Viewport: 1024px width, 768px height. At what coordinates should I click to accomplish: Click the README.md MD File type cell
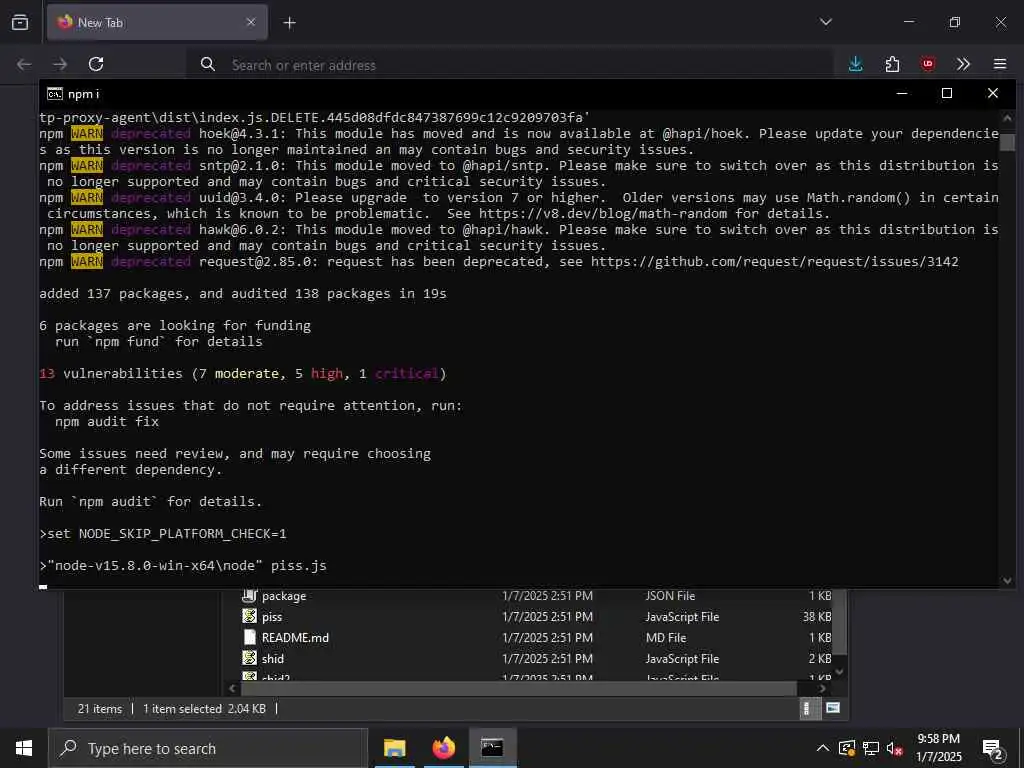(x=665, y=637)
